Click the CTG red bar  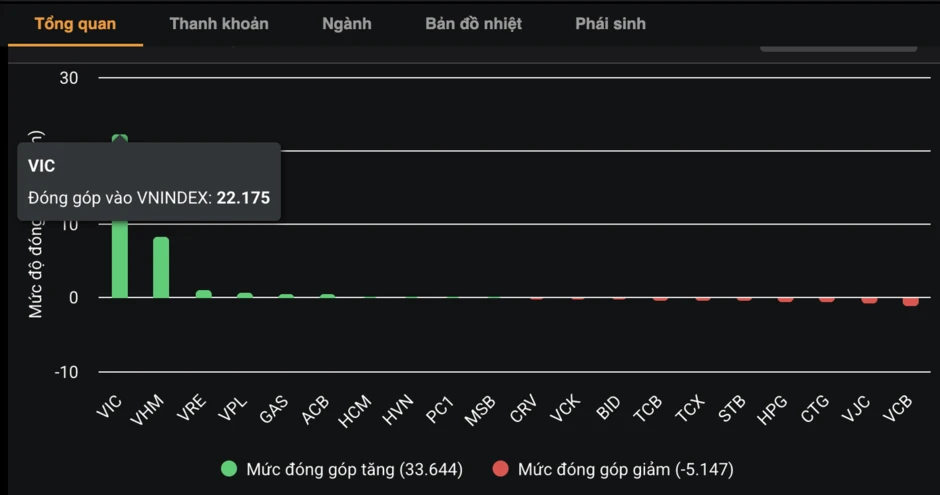pos(827,300)
